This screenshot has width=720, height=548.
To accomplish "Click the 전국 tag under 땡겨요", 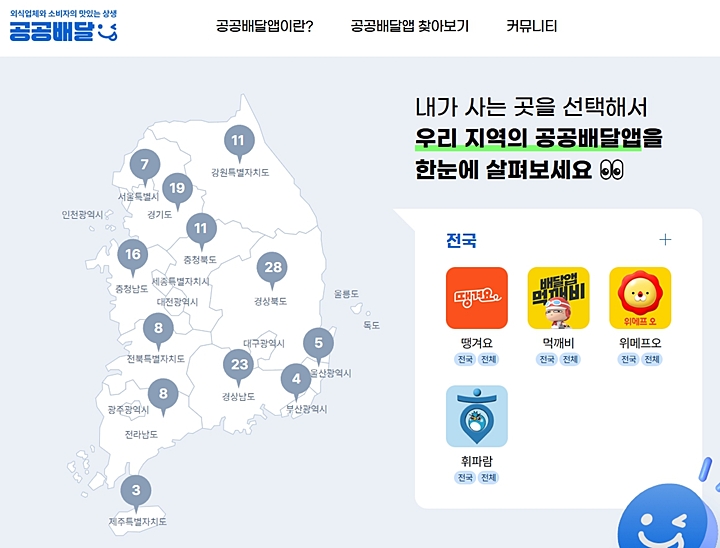I will (x=465, y=359).
